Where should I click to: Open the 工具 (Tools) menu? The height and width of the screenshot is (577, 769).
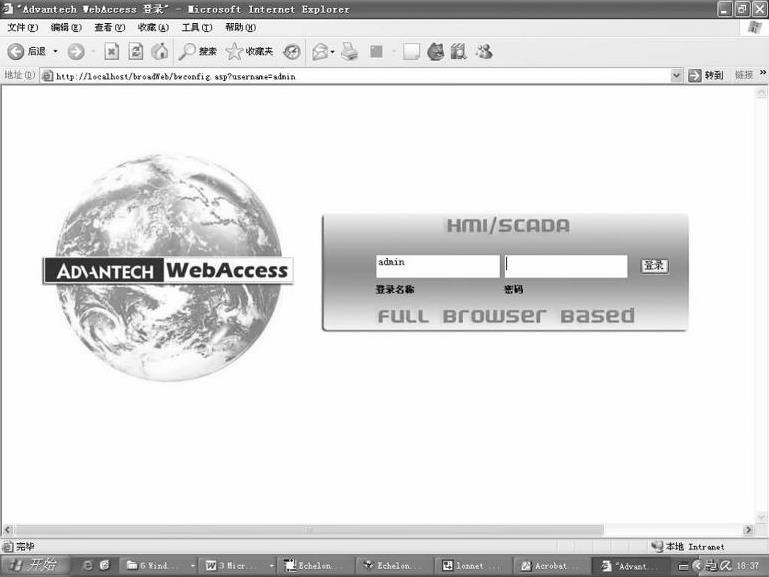[x=197, y=27]
